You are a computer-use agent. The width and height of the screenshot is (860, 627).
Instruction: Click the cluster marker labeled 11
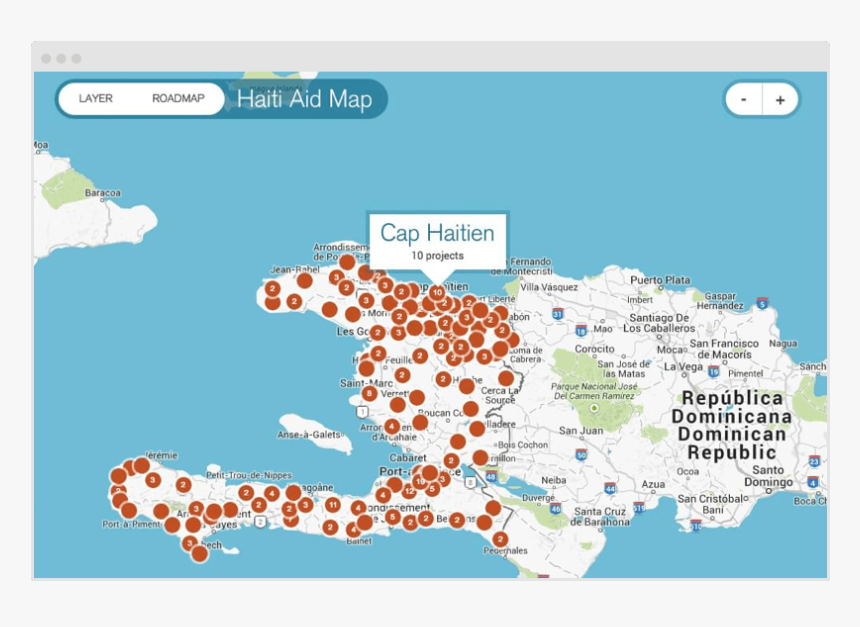pyautogui.click(x=332, y=504)
